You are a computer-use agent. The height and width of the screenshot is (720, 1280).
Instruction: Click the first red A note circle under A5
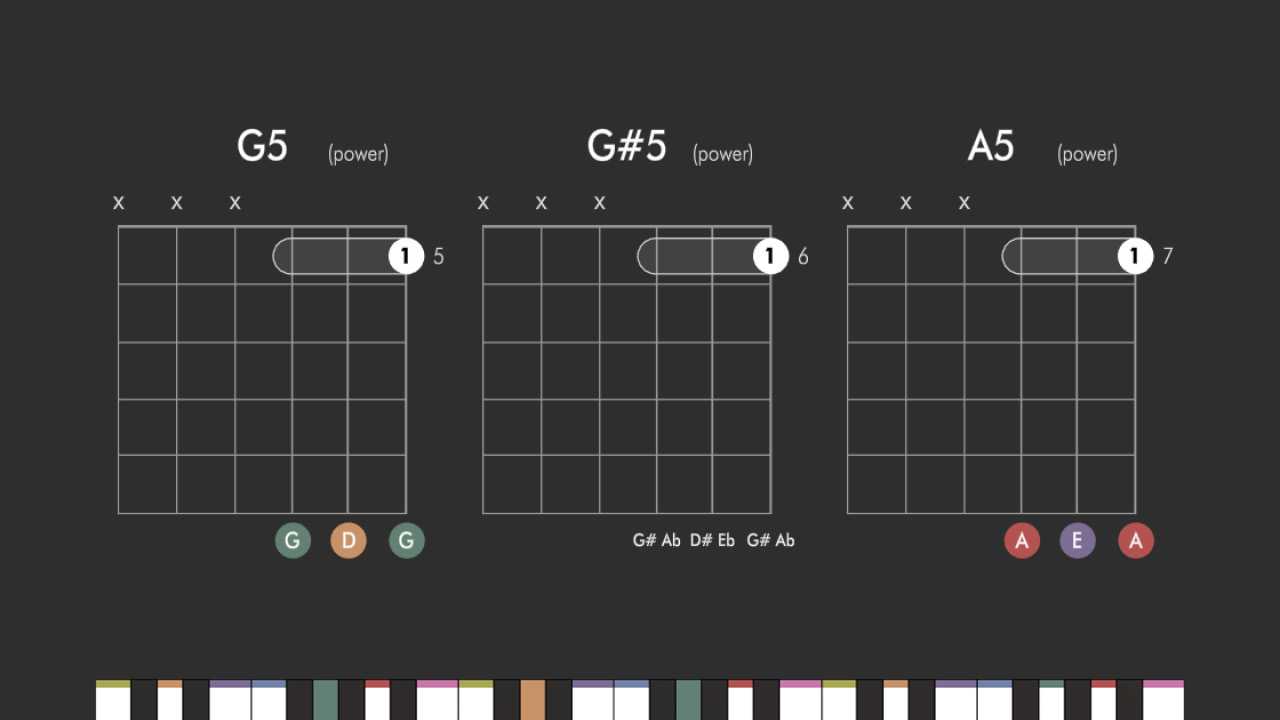[1022, 541]
